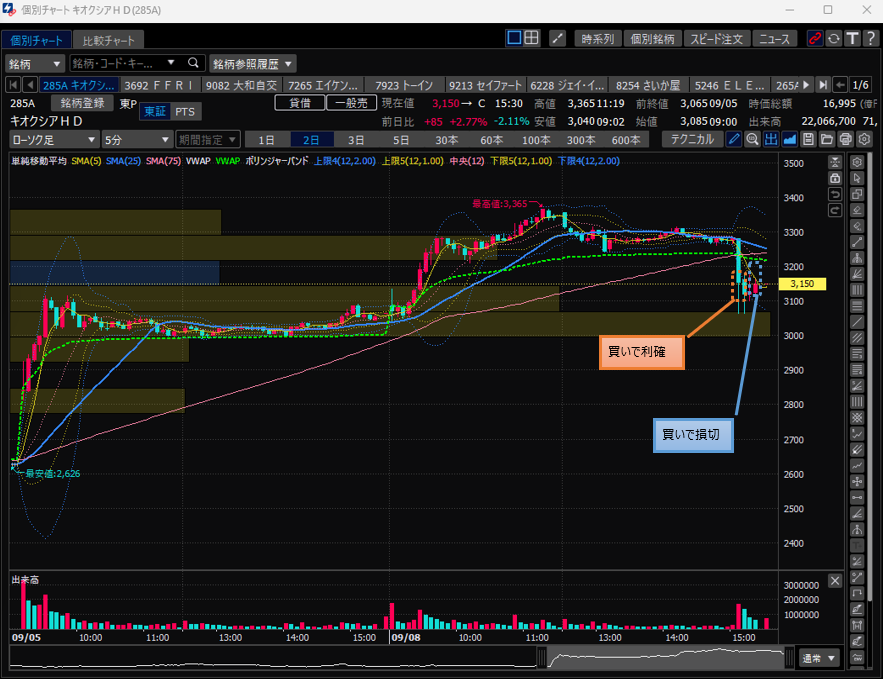Select the pencil drawing tool icon

coord(733,140)
